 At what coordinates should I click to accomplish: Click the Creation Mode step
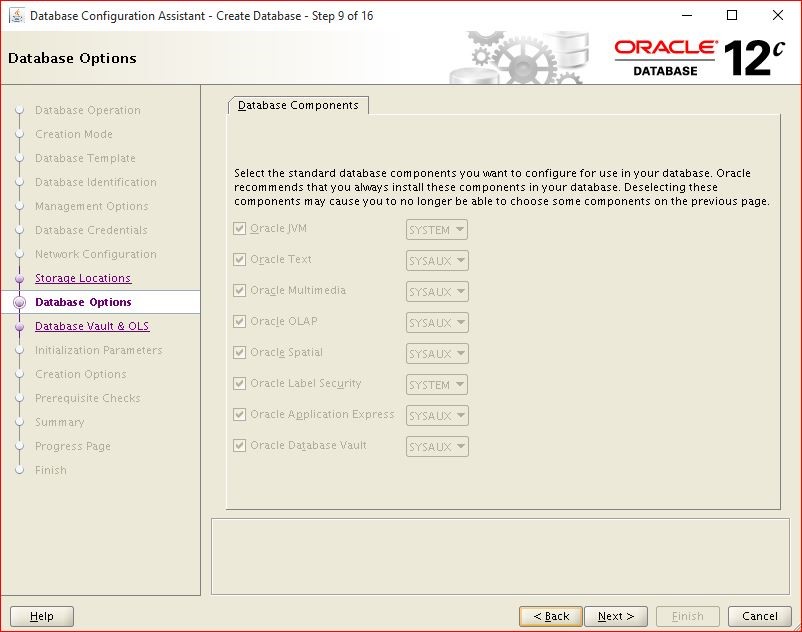74,134
